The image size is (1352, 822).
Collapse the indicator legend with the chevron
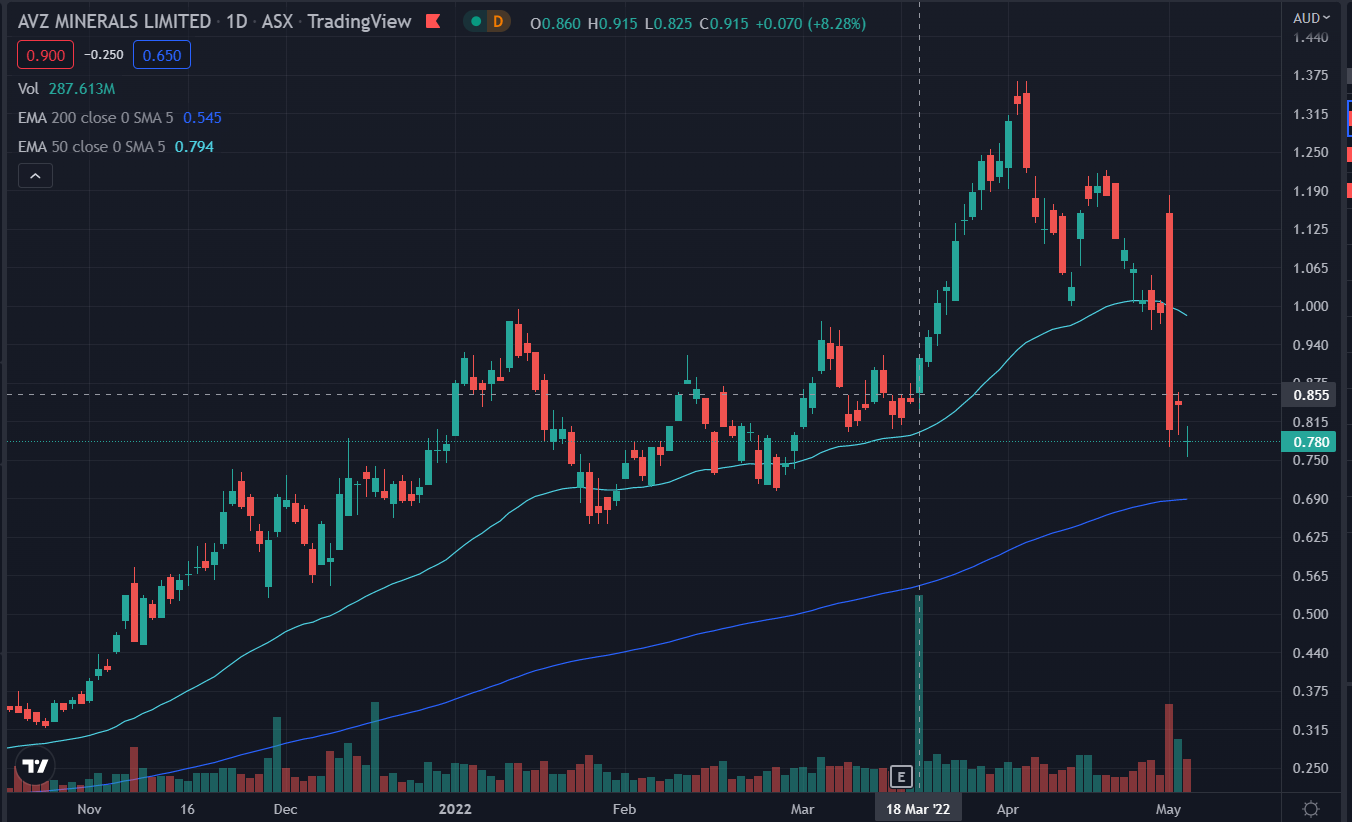coord(35,176)
